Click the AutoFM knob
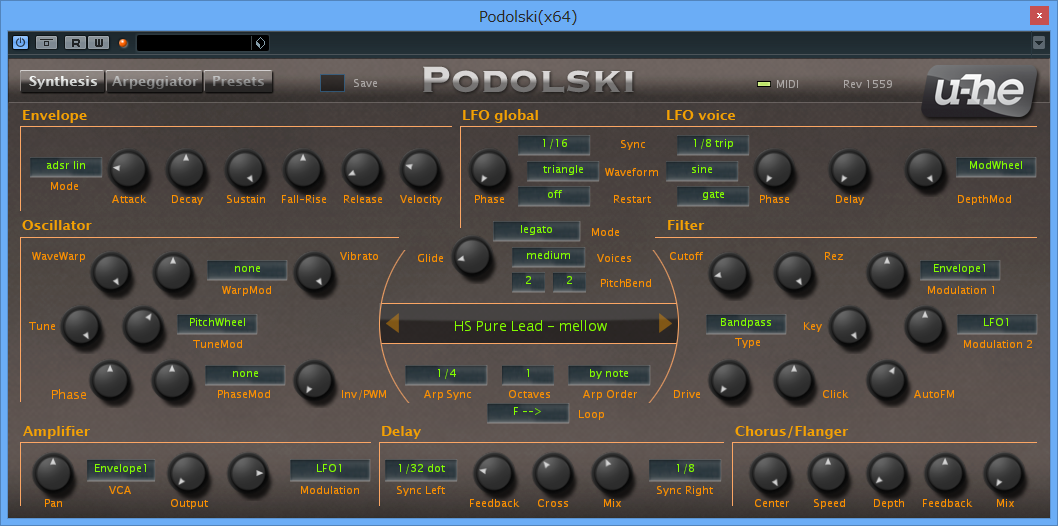The image size is (1058, 526). pos(886,380)
